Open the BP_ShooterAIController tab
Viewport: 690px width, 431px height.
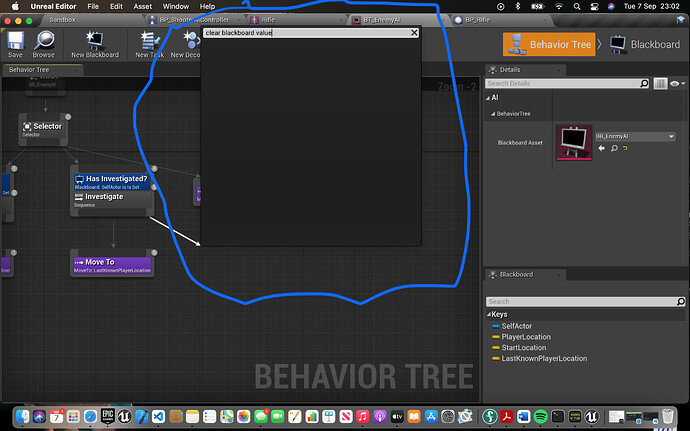(x=195, y=20)
